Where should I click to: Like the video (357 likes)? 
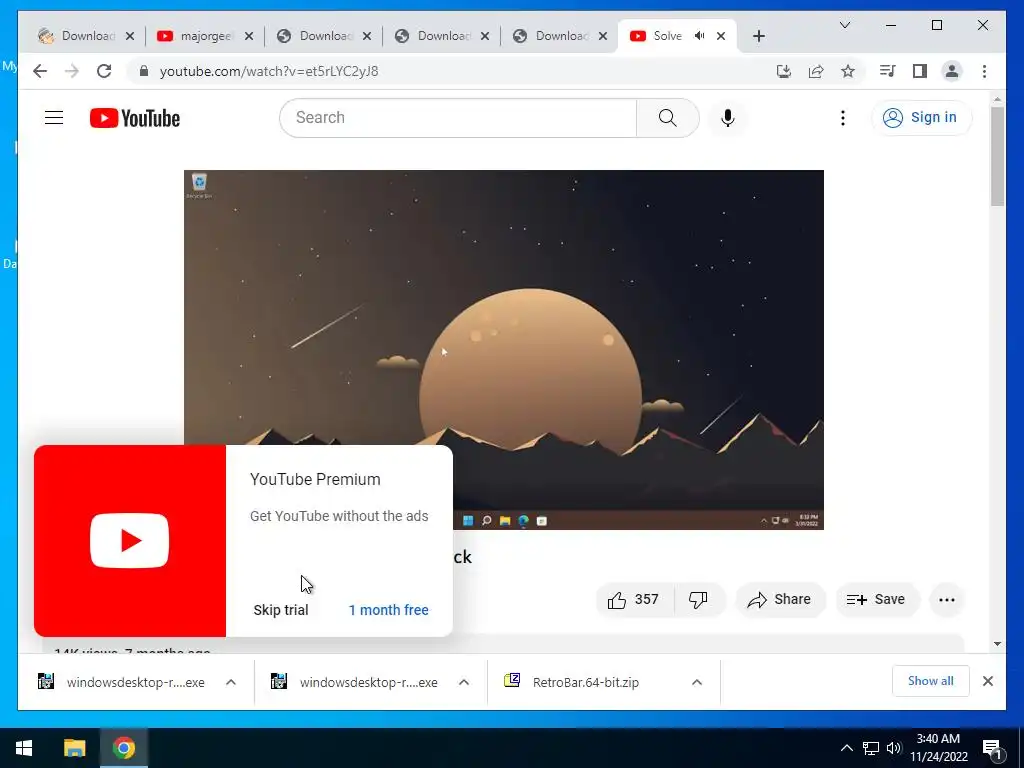[634, 600]
